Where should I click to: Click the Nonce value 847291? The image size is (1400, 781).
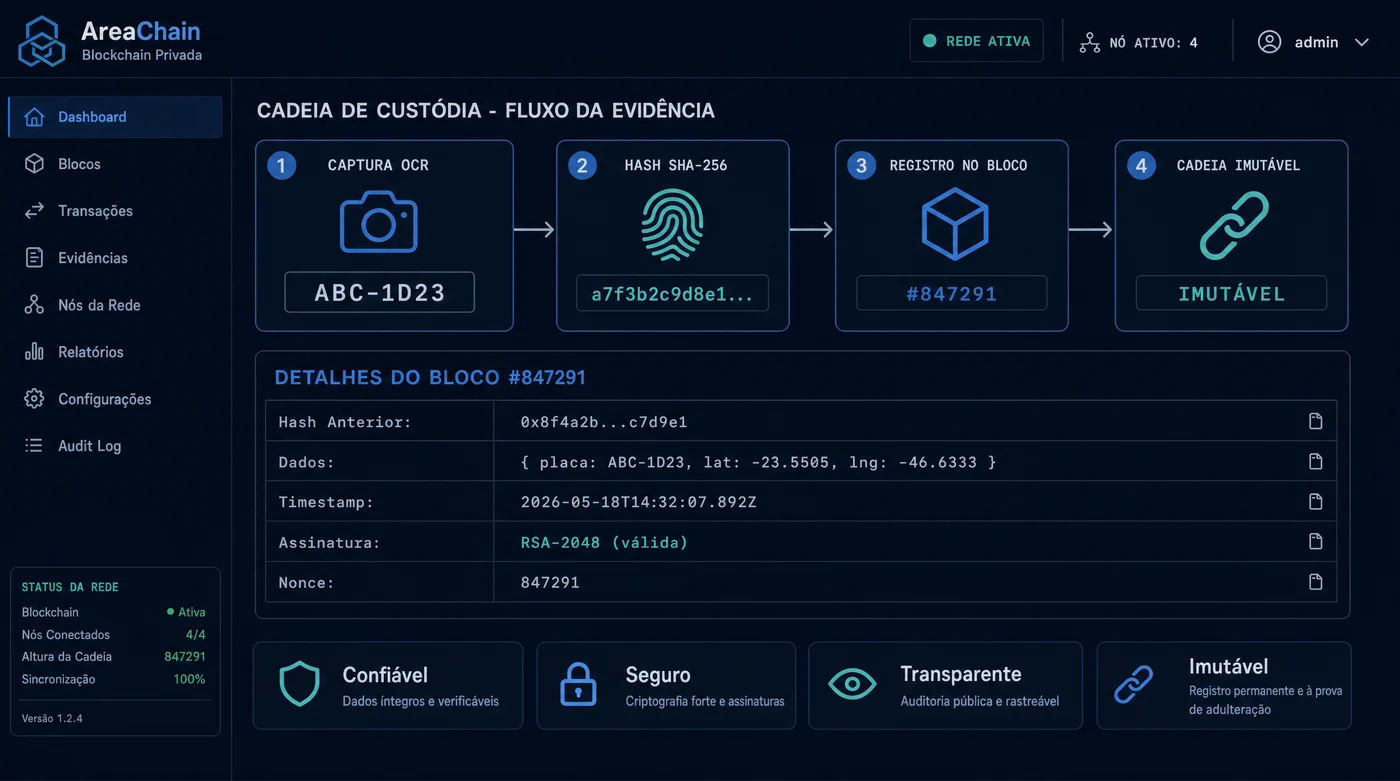tap(550, 582)
